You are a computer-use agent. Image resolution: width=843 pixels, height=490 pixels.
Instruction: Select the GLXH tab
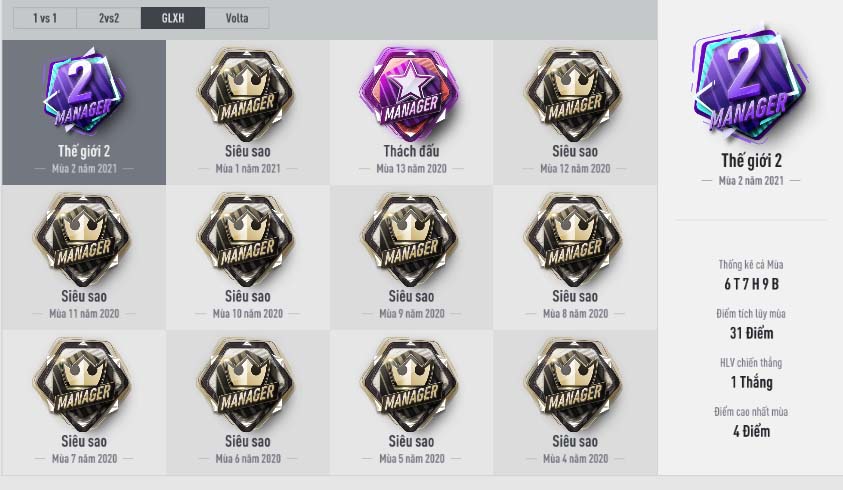click(x=173, y=18)
